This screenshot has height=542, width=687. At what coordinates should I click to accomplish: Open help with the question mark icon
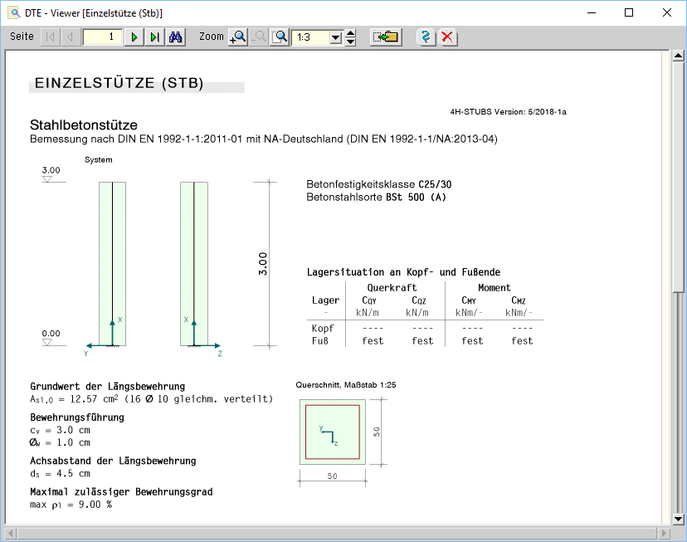tap(426, 37)
